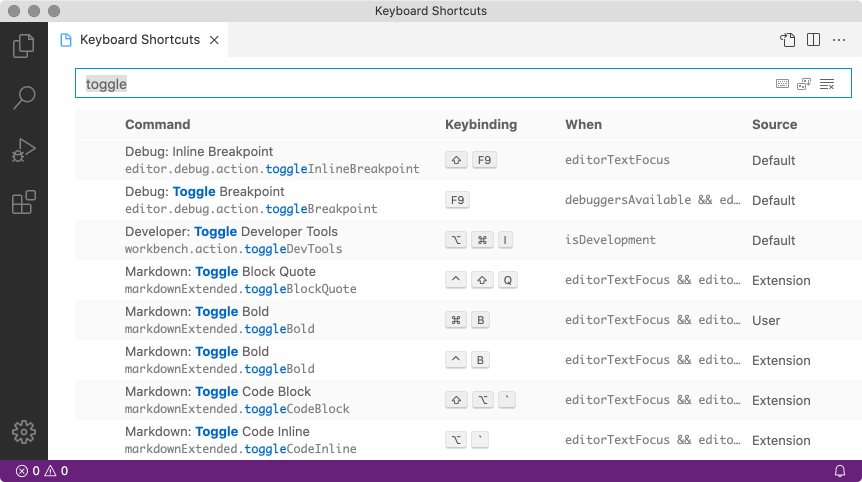Toggle Record Keys keyboard icon in search
Viewport: 862px width, 482px height.
(x=782, y=84)
